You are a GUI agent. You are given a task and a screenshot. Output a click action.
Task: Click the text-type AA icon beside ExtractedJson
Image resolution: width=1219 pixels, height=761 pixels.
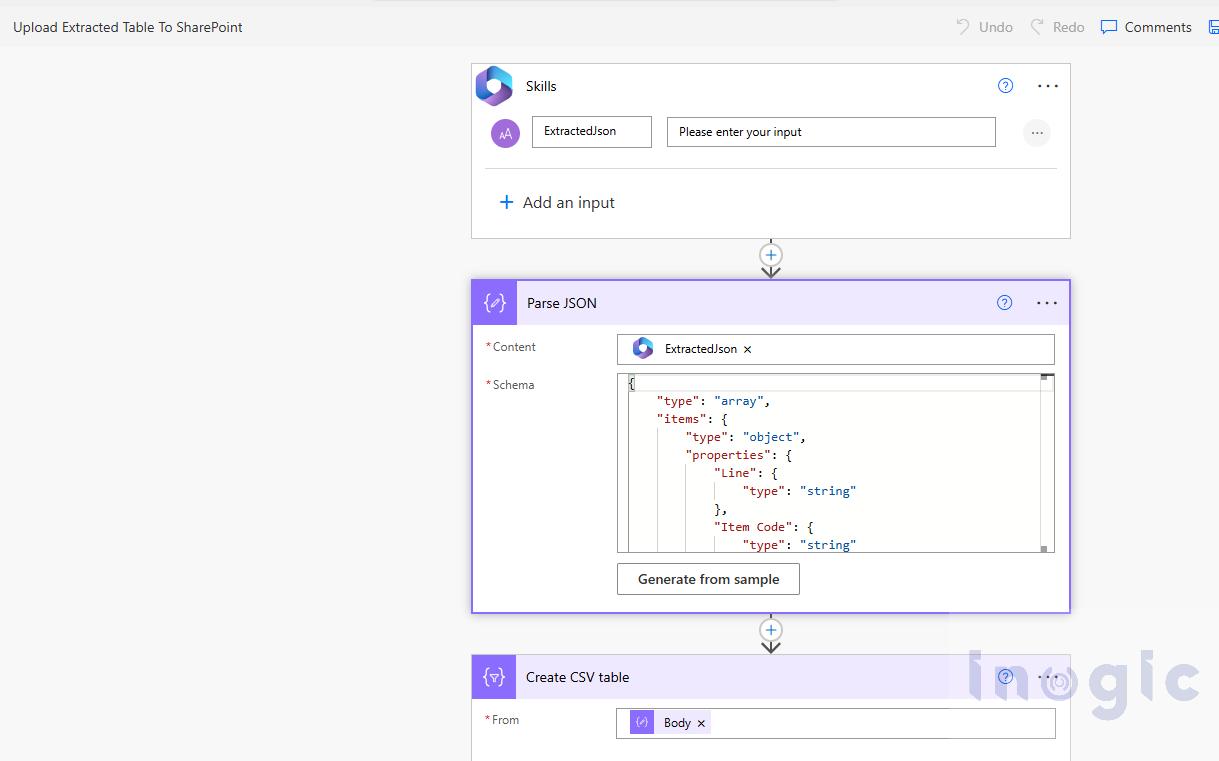(506, 133)
